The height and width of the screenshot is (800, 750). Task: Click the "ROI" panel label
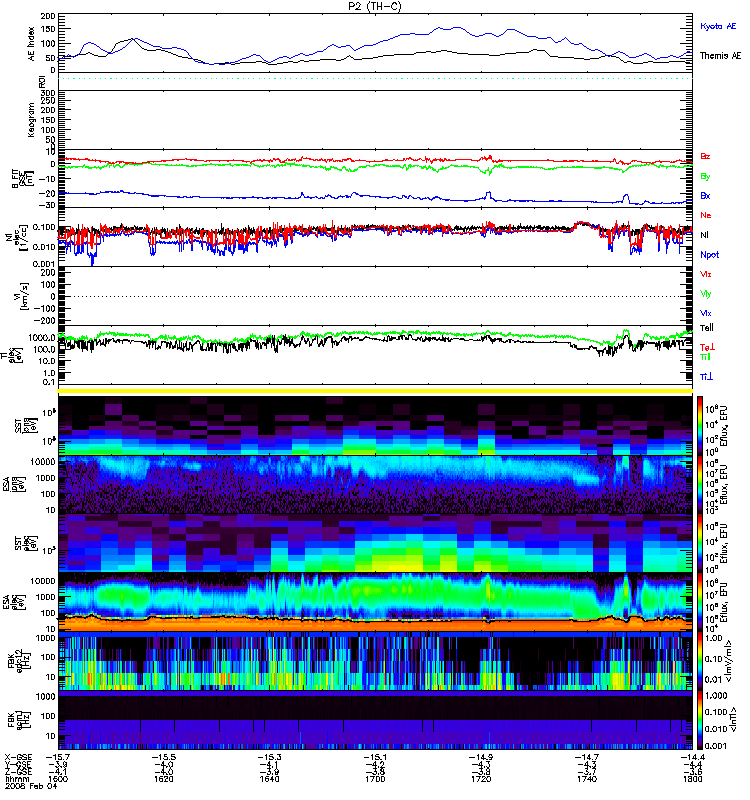pos(42,80)
